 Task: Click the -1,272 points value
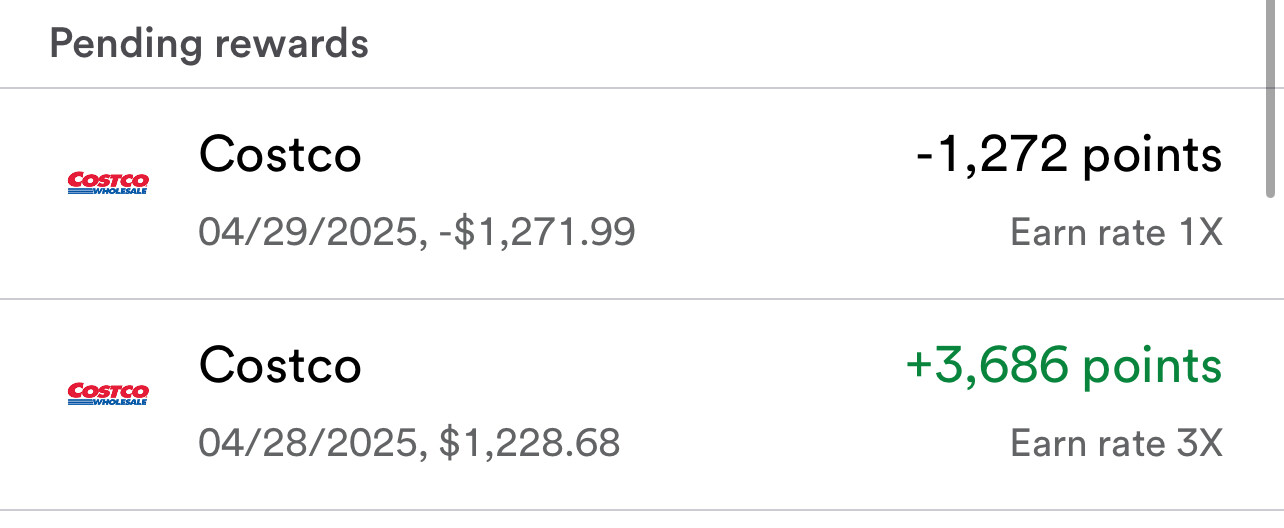[x=1069, y=156]
